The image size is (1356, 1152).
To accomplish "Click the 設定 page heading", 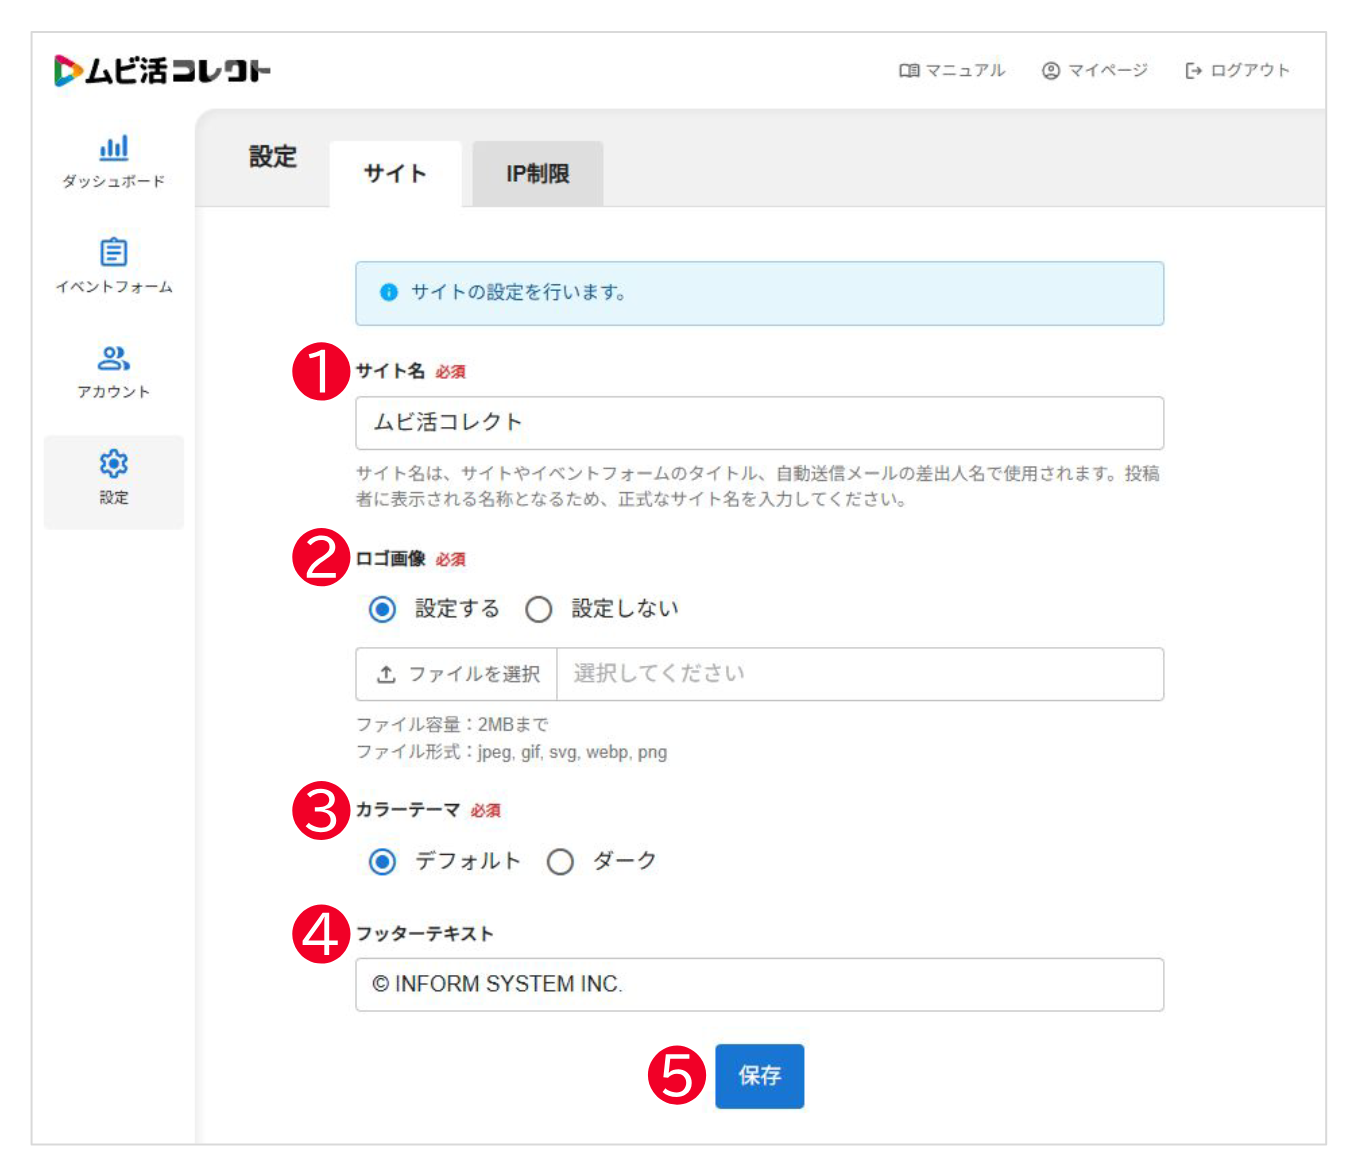I will click(273, 157).
